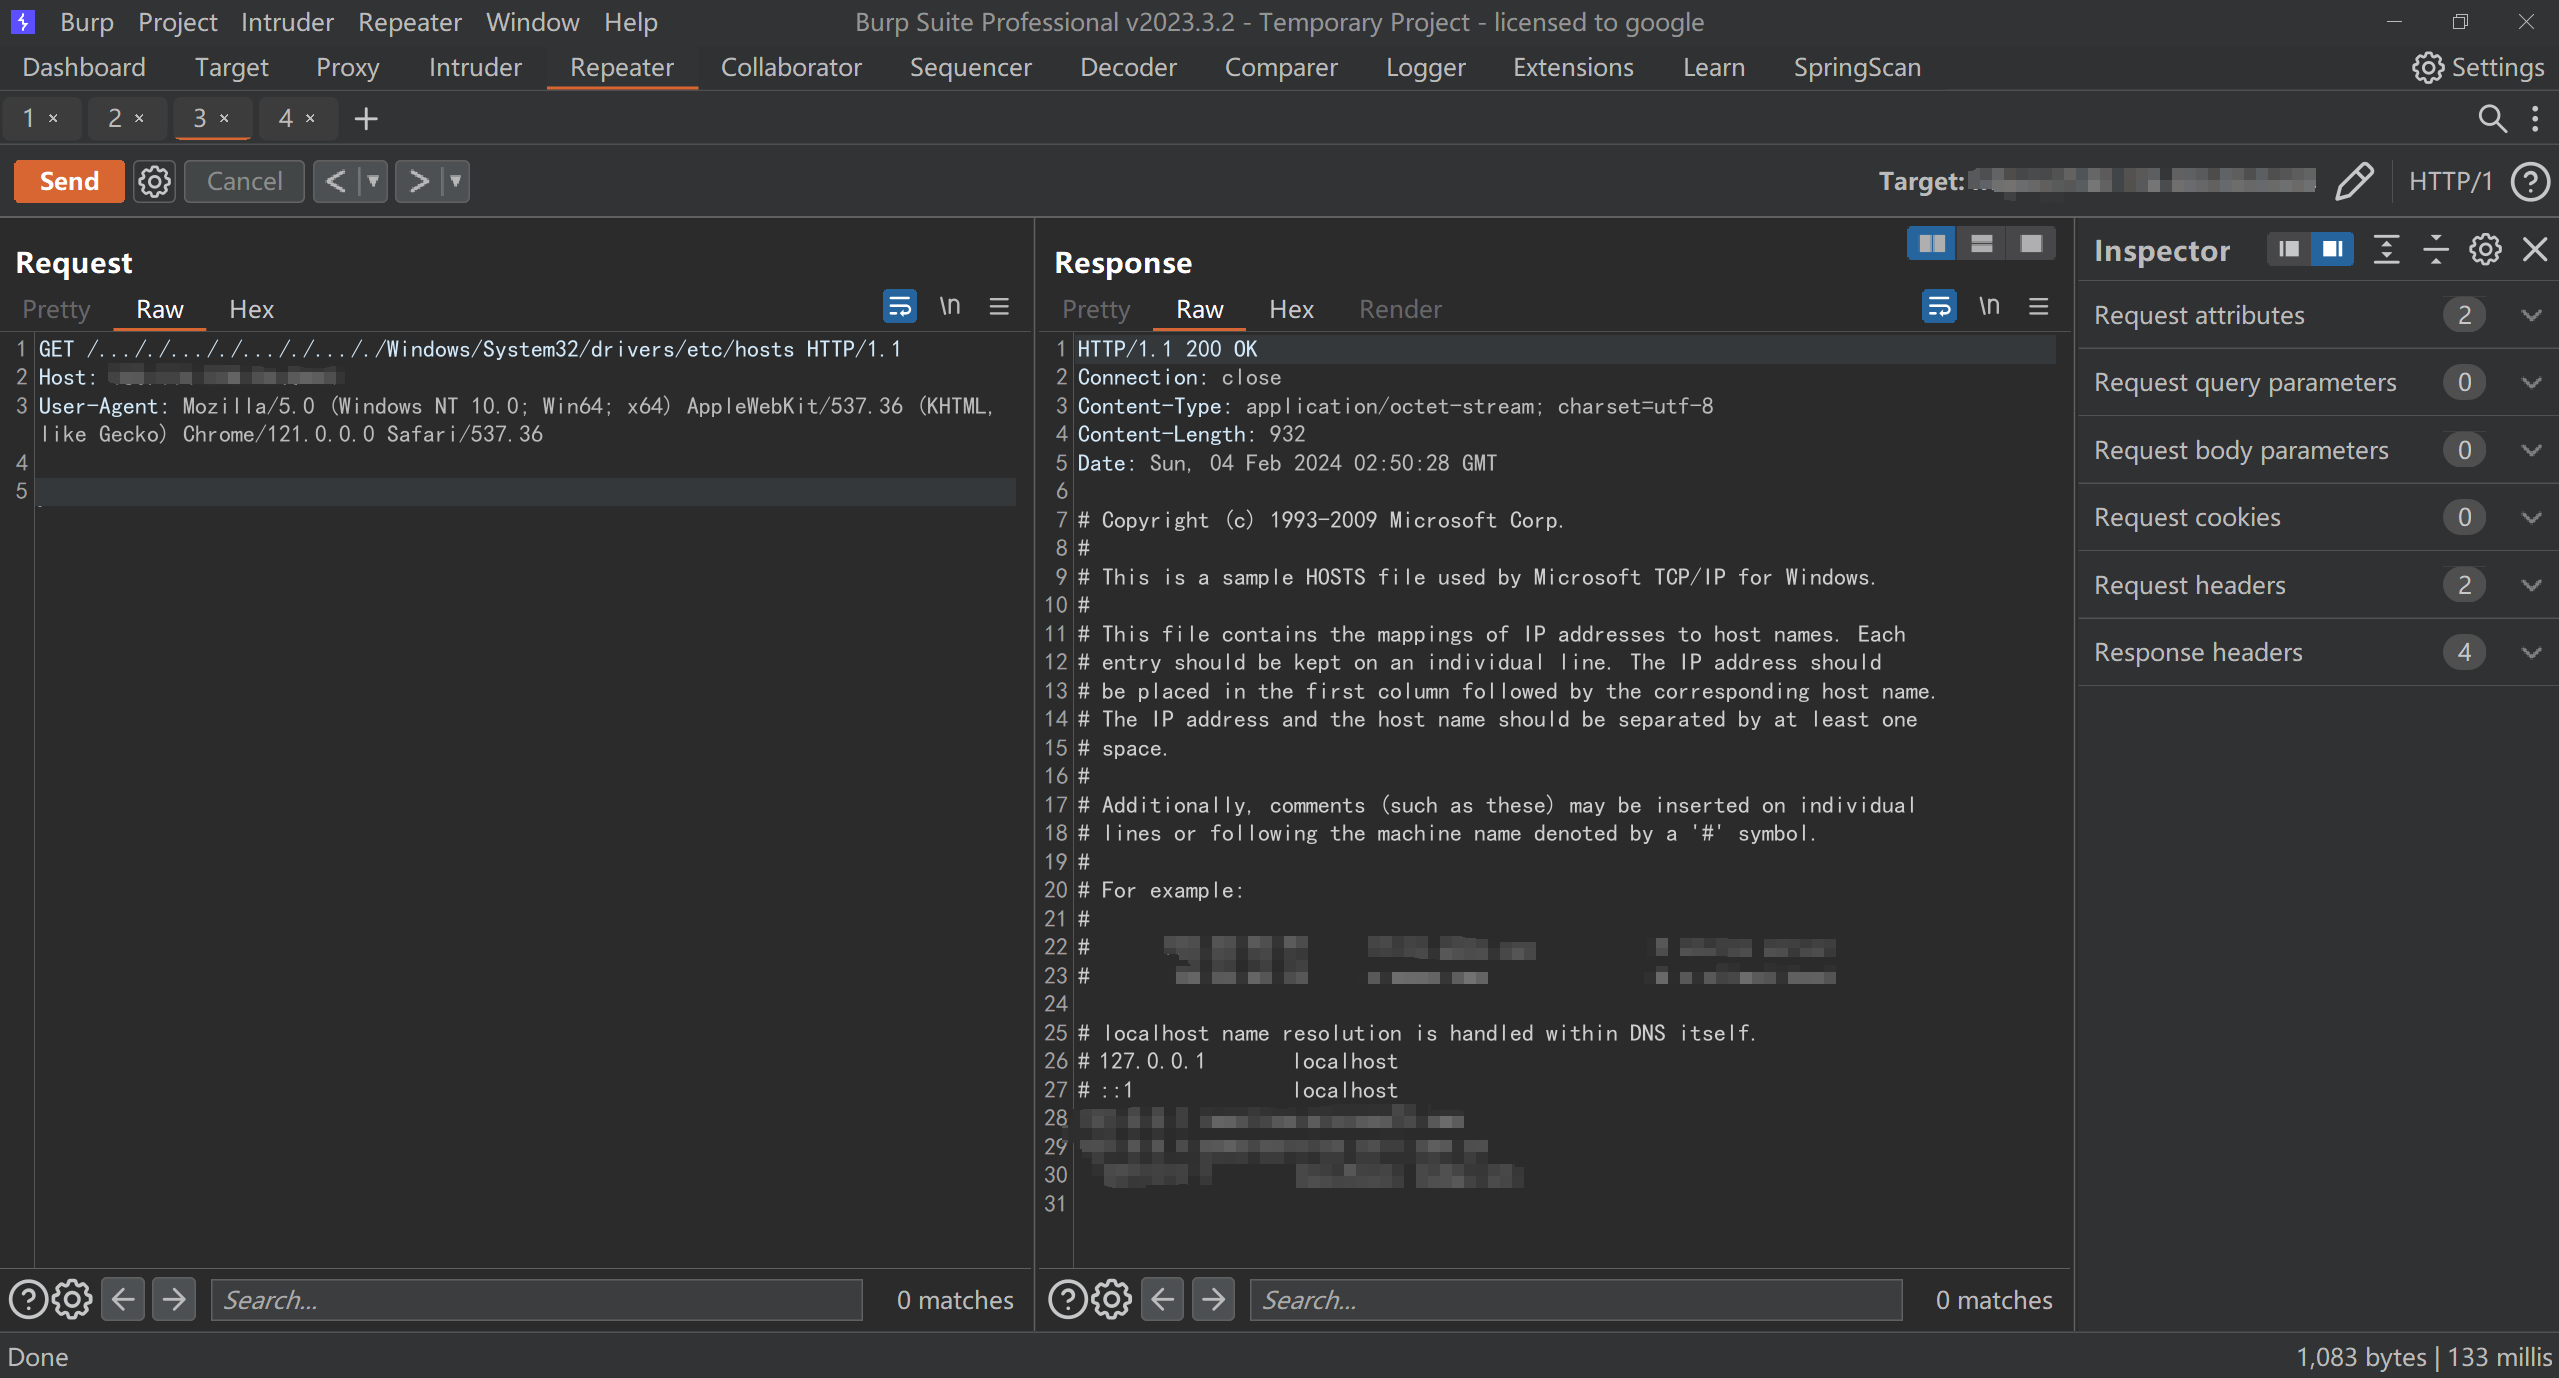This screenshot has height=1378, width=2559.
Task: Click the Response search input field
Action: 1575,1299
